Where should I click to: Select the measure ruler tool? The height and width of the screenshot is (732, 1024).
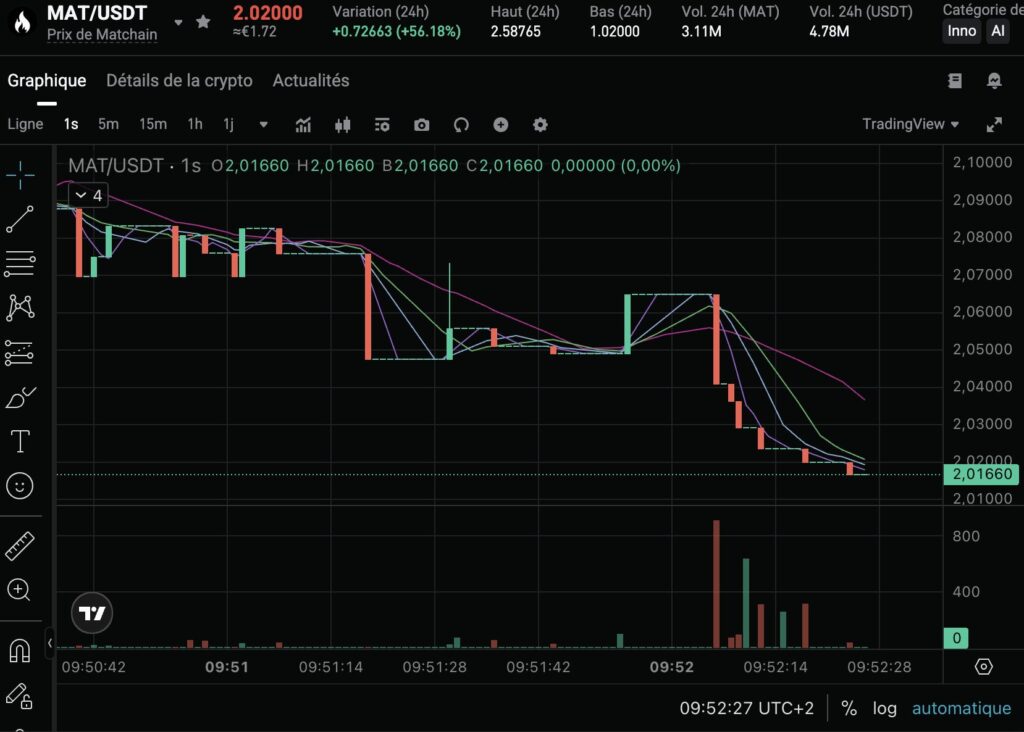click(21, 545)
